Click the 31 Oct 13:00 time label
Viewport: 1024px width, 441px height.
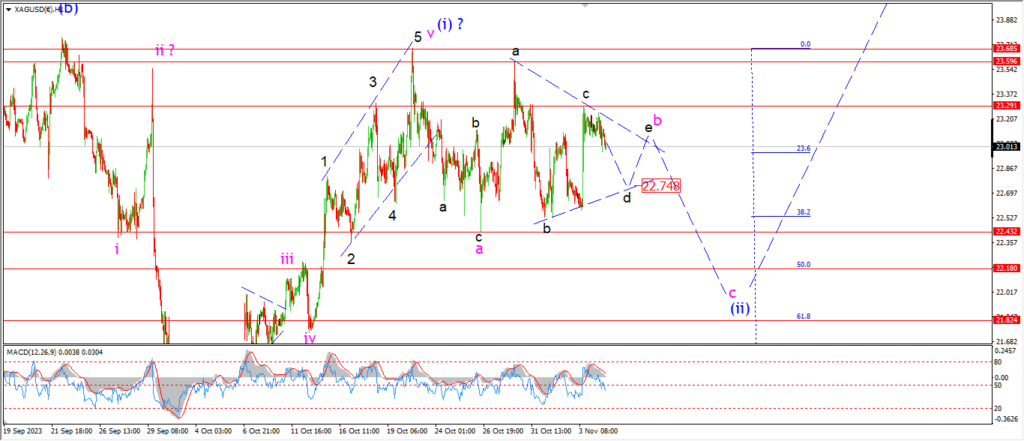point(551,431)
